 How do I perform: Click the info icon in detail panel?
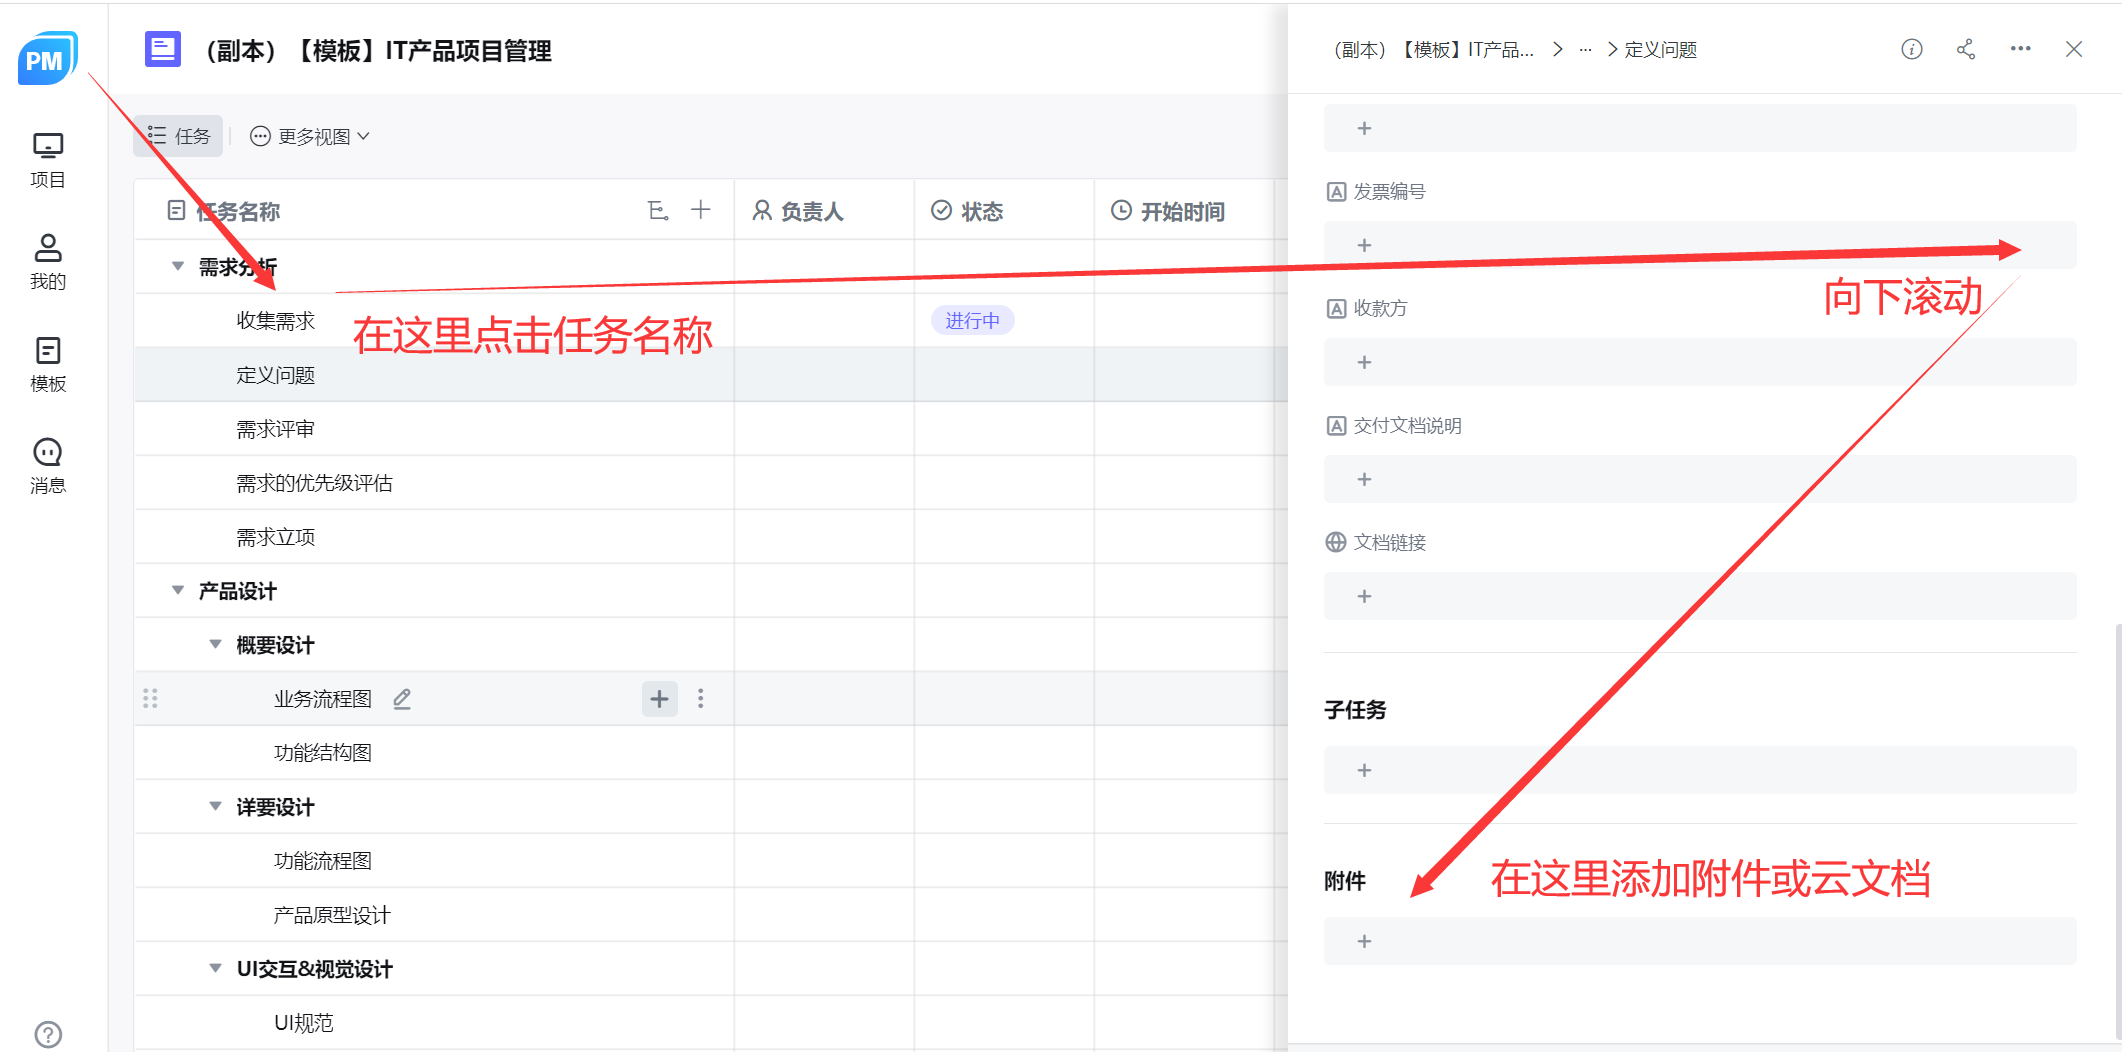pyautogui.click(x=1911, y=50)
